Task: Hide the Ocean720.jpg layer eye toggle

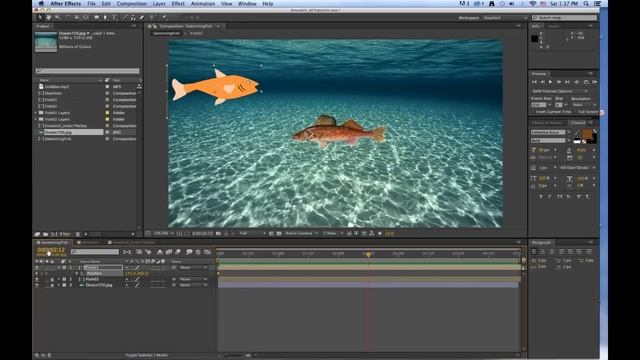Action: pyautogui.click(x=37, y=285)
